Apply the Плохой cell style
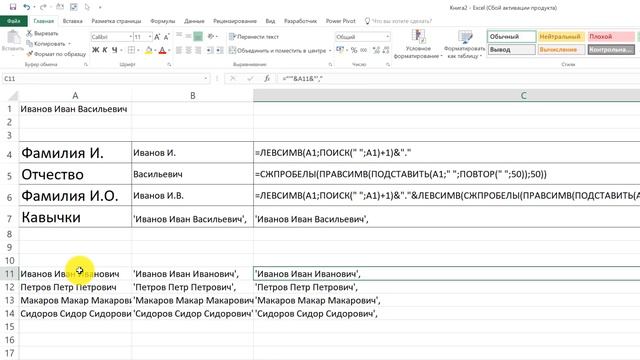640x360 pixels. [611, 36]
